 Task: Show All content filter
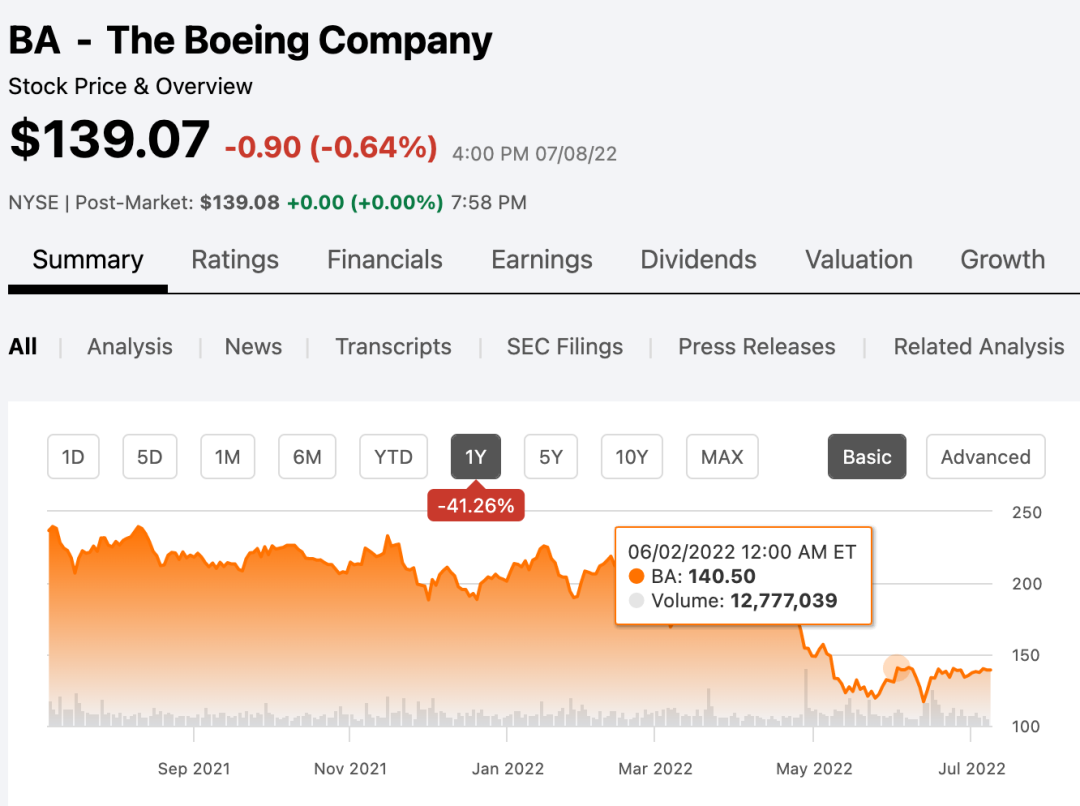tap(23, 346)
